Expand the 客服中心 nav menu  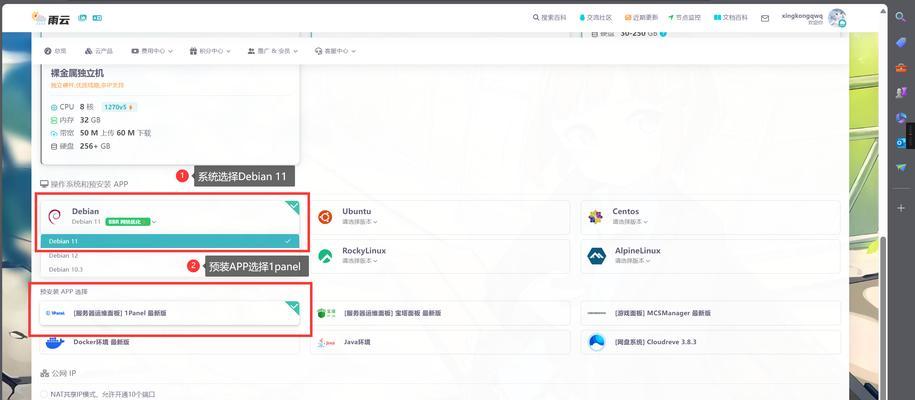tap(335, 51)
